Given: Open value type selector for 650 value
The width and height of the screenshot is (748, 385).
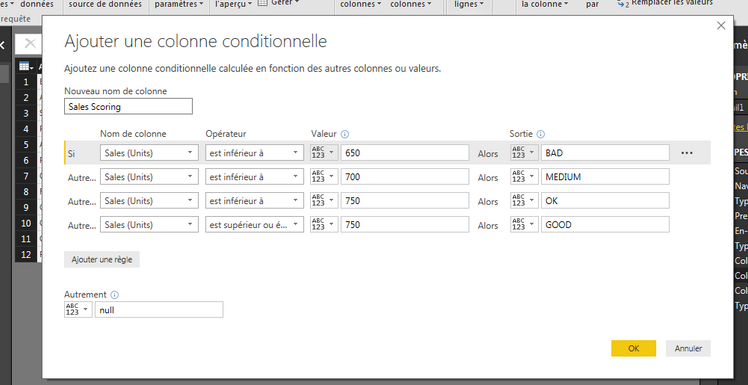Looking at the screenshot, I should pyautogui.click(x=324, y=153).
